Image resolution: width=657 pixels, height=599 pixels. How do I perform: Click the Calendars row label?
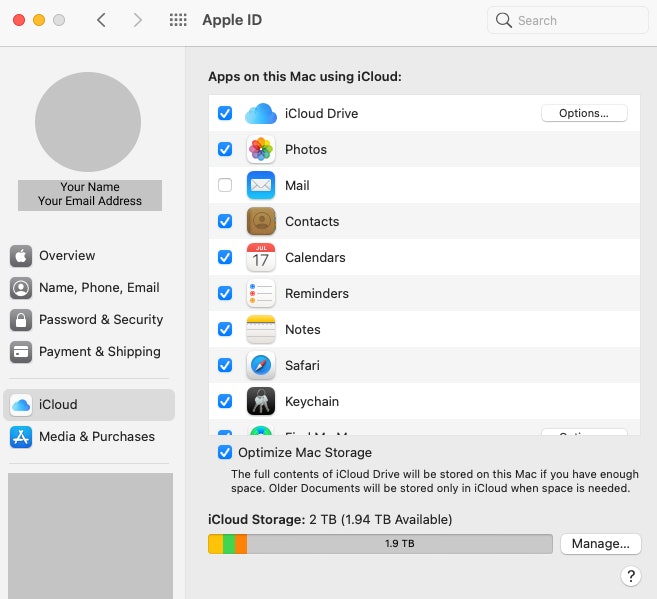coord(315,257)
